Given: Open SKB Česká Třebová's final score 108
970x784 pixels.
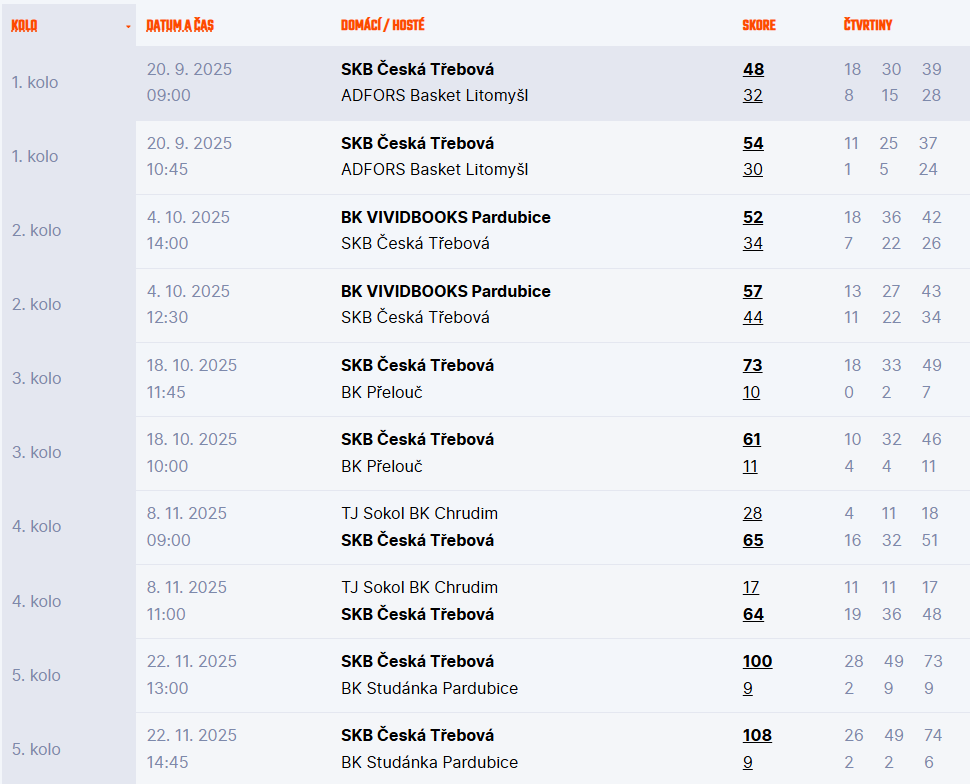Looking at the screenshot, I should click(757, 735).
